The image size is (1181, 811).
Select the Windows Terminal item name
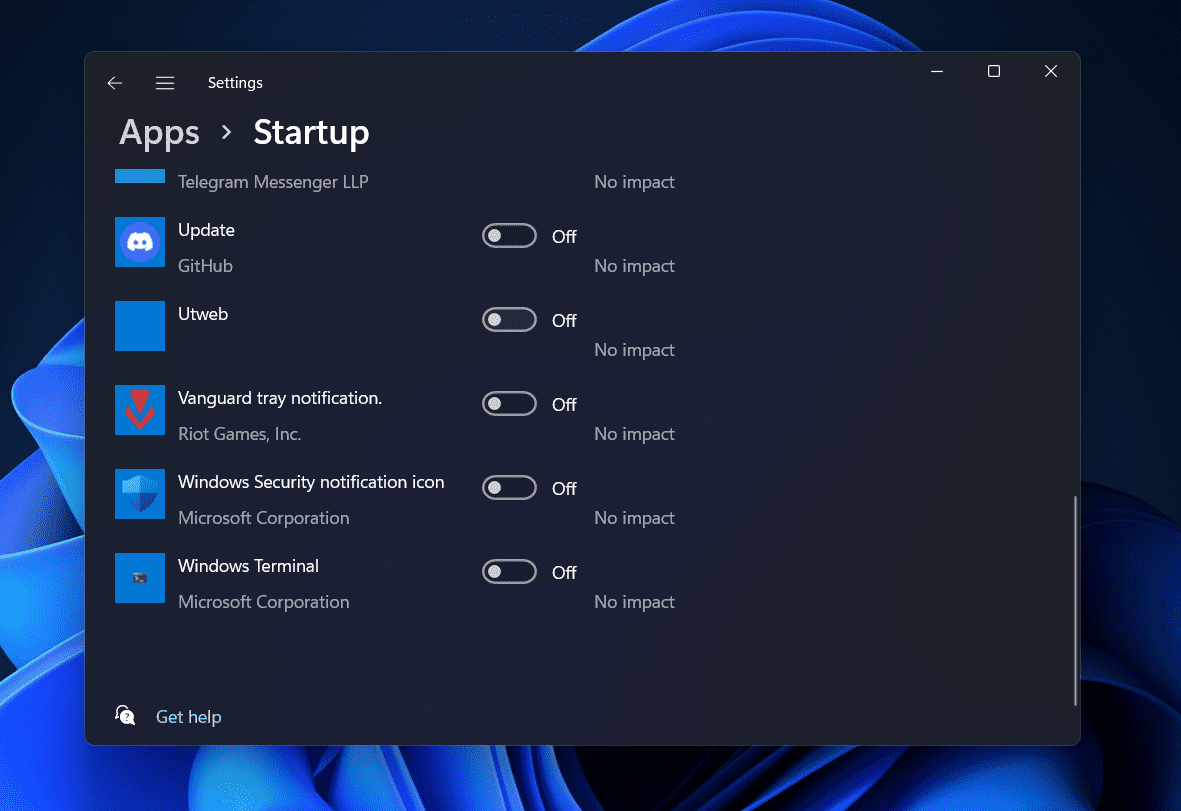click(x=248, y=566)
